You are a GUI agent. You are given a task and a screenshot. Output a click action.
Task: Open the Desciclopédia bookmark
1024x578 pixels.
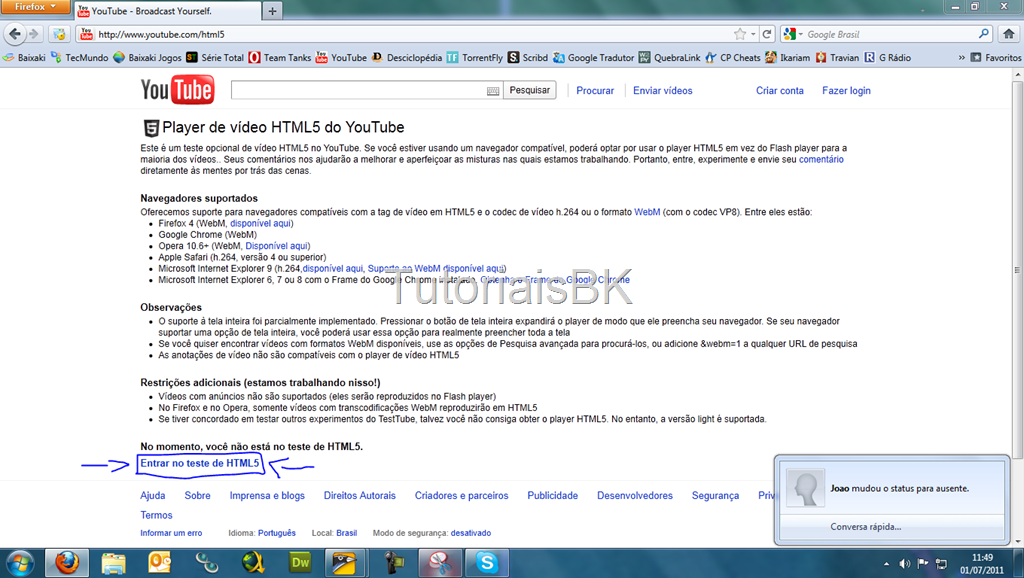pos(407,57)
